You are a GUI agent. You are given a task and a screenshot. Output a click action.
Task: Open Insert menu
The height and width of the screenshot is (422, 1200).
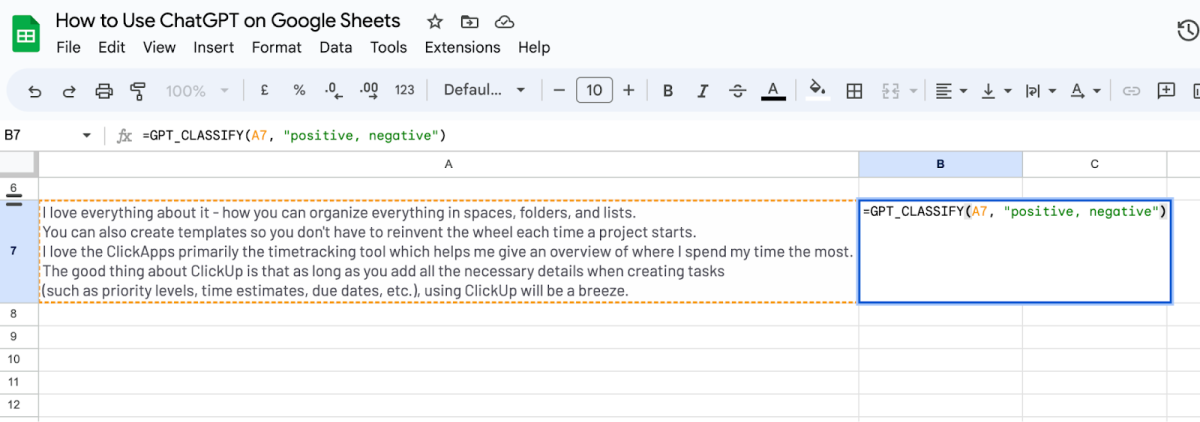[214, 47]
